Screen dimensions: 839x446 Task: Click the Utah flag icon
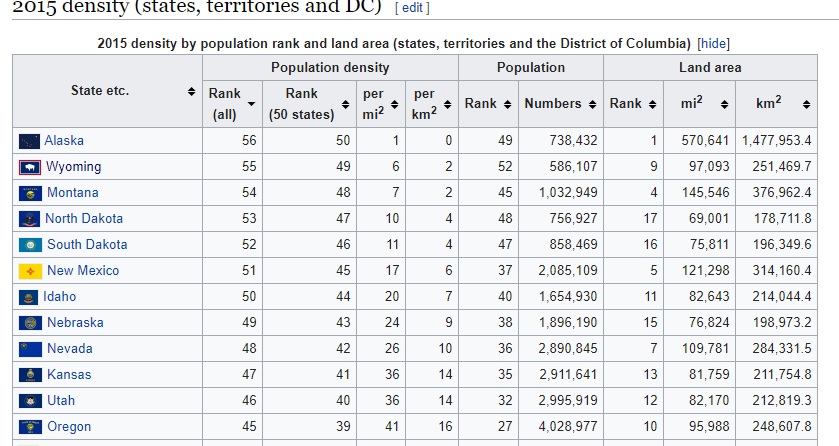[x=30, y=401]
